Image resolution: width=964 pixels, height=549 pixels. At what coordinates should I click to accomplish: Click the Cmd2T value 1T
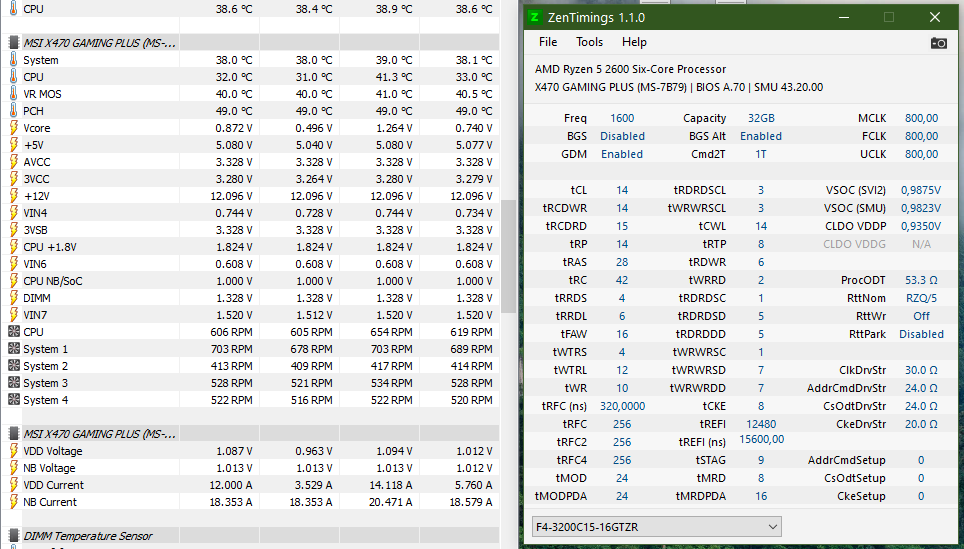coord(761,154)
